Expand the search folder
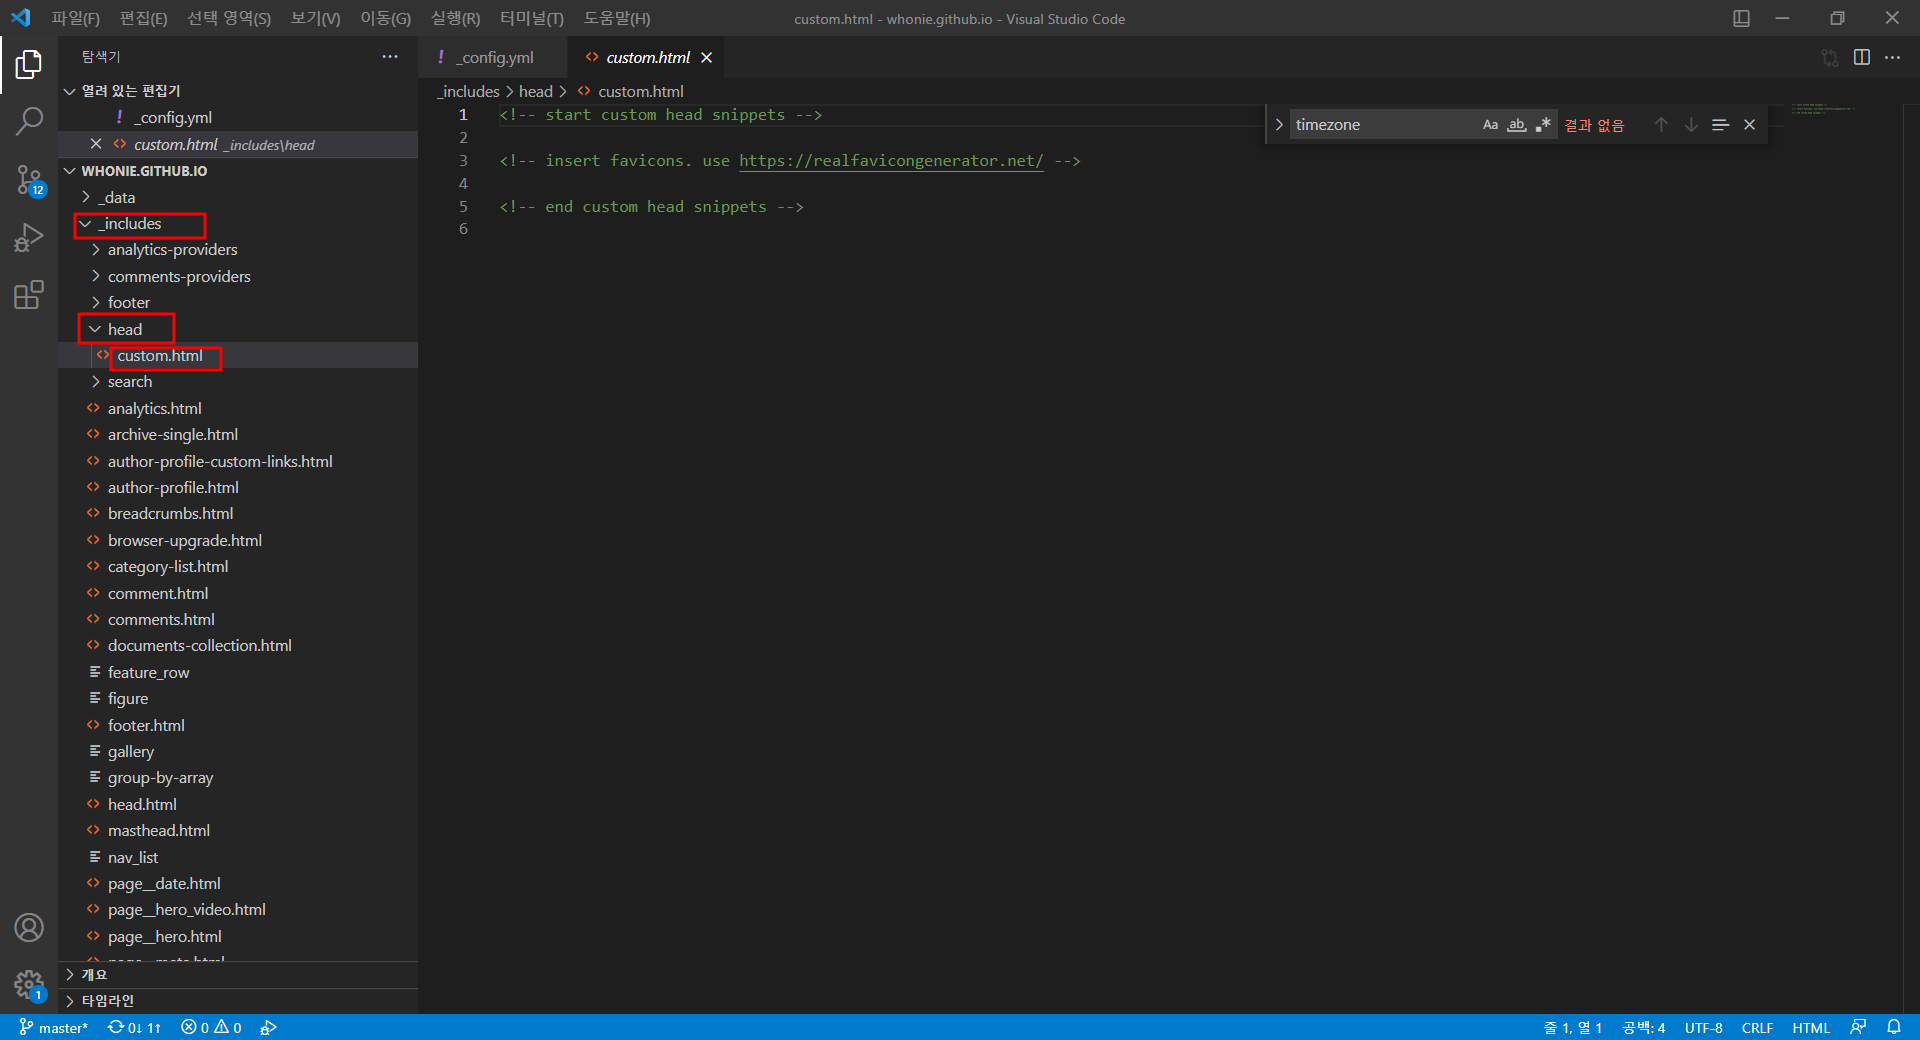The width and height of the screenshot is (1920, 1040). tap(238, 382)
